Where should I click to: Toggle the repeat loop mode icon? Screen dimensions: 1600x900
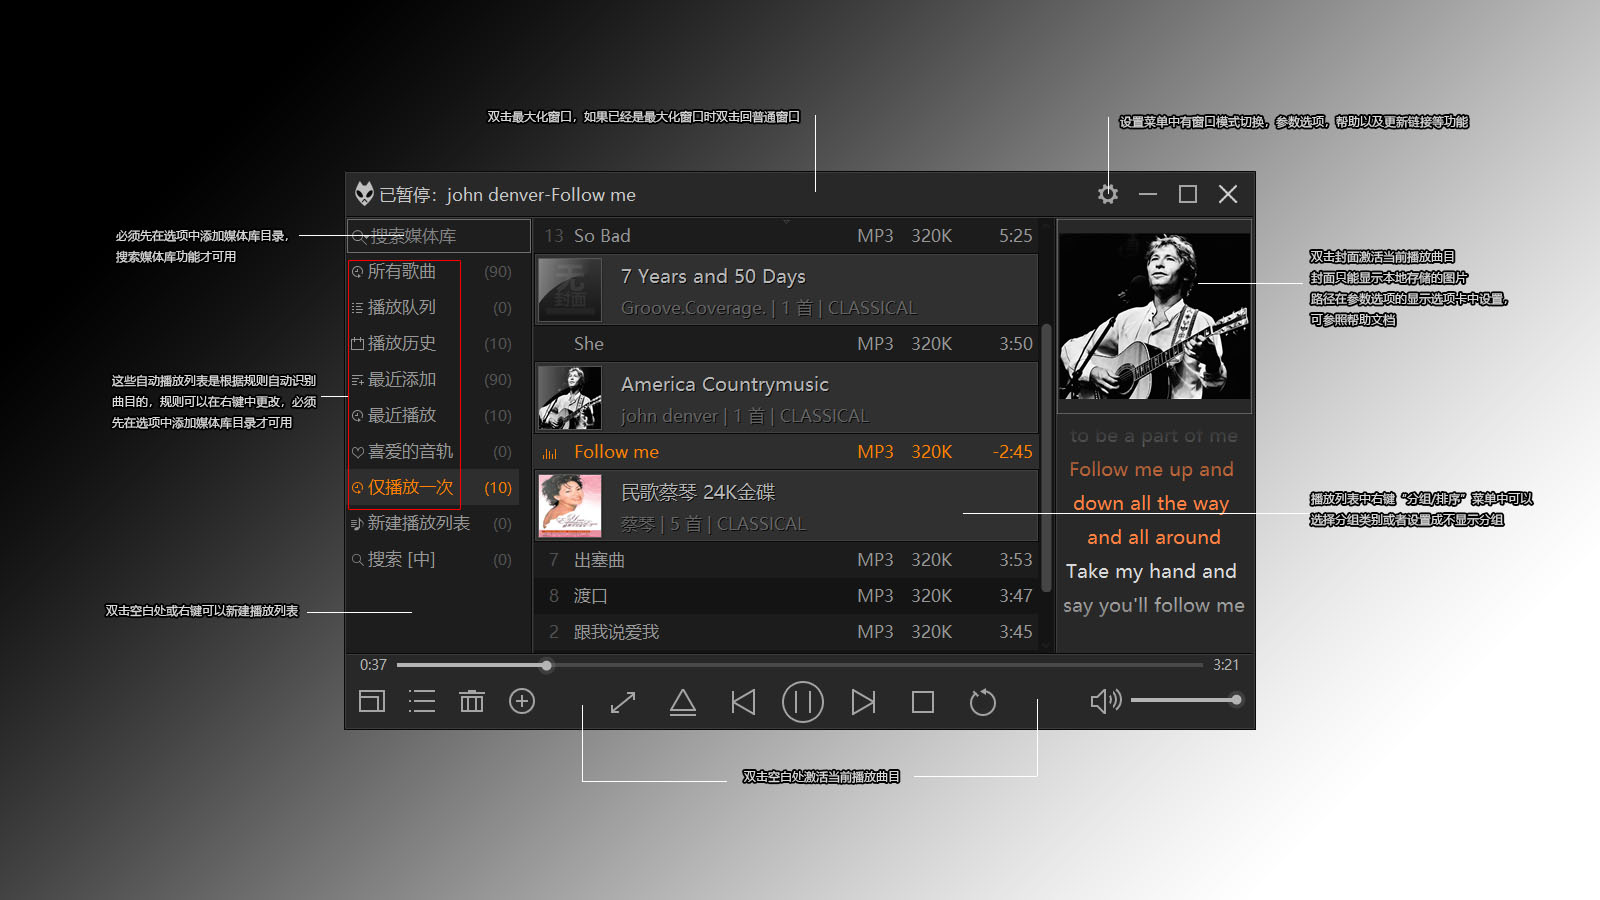tap(983, 702)
